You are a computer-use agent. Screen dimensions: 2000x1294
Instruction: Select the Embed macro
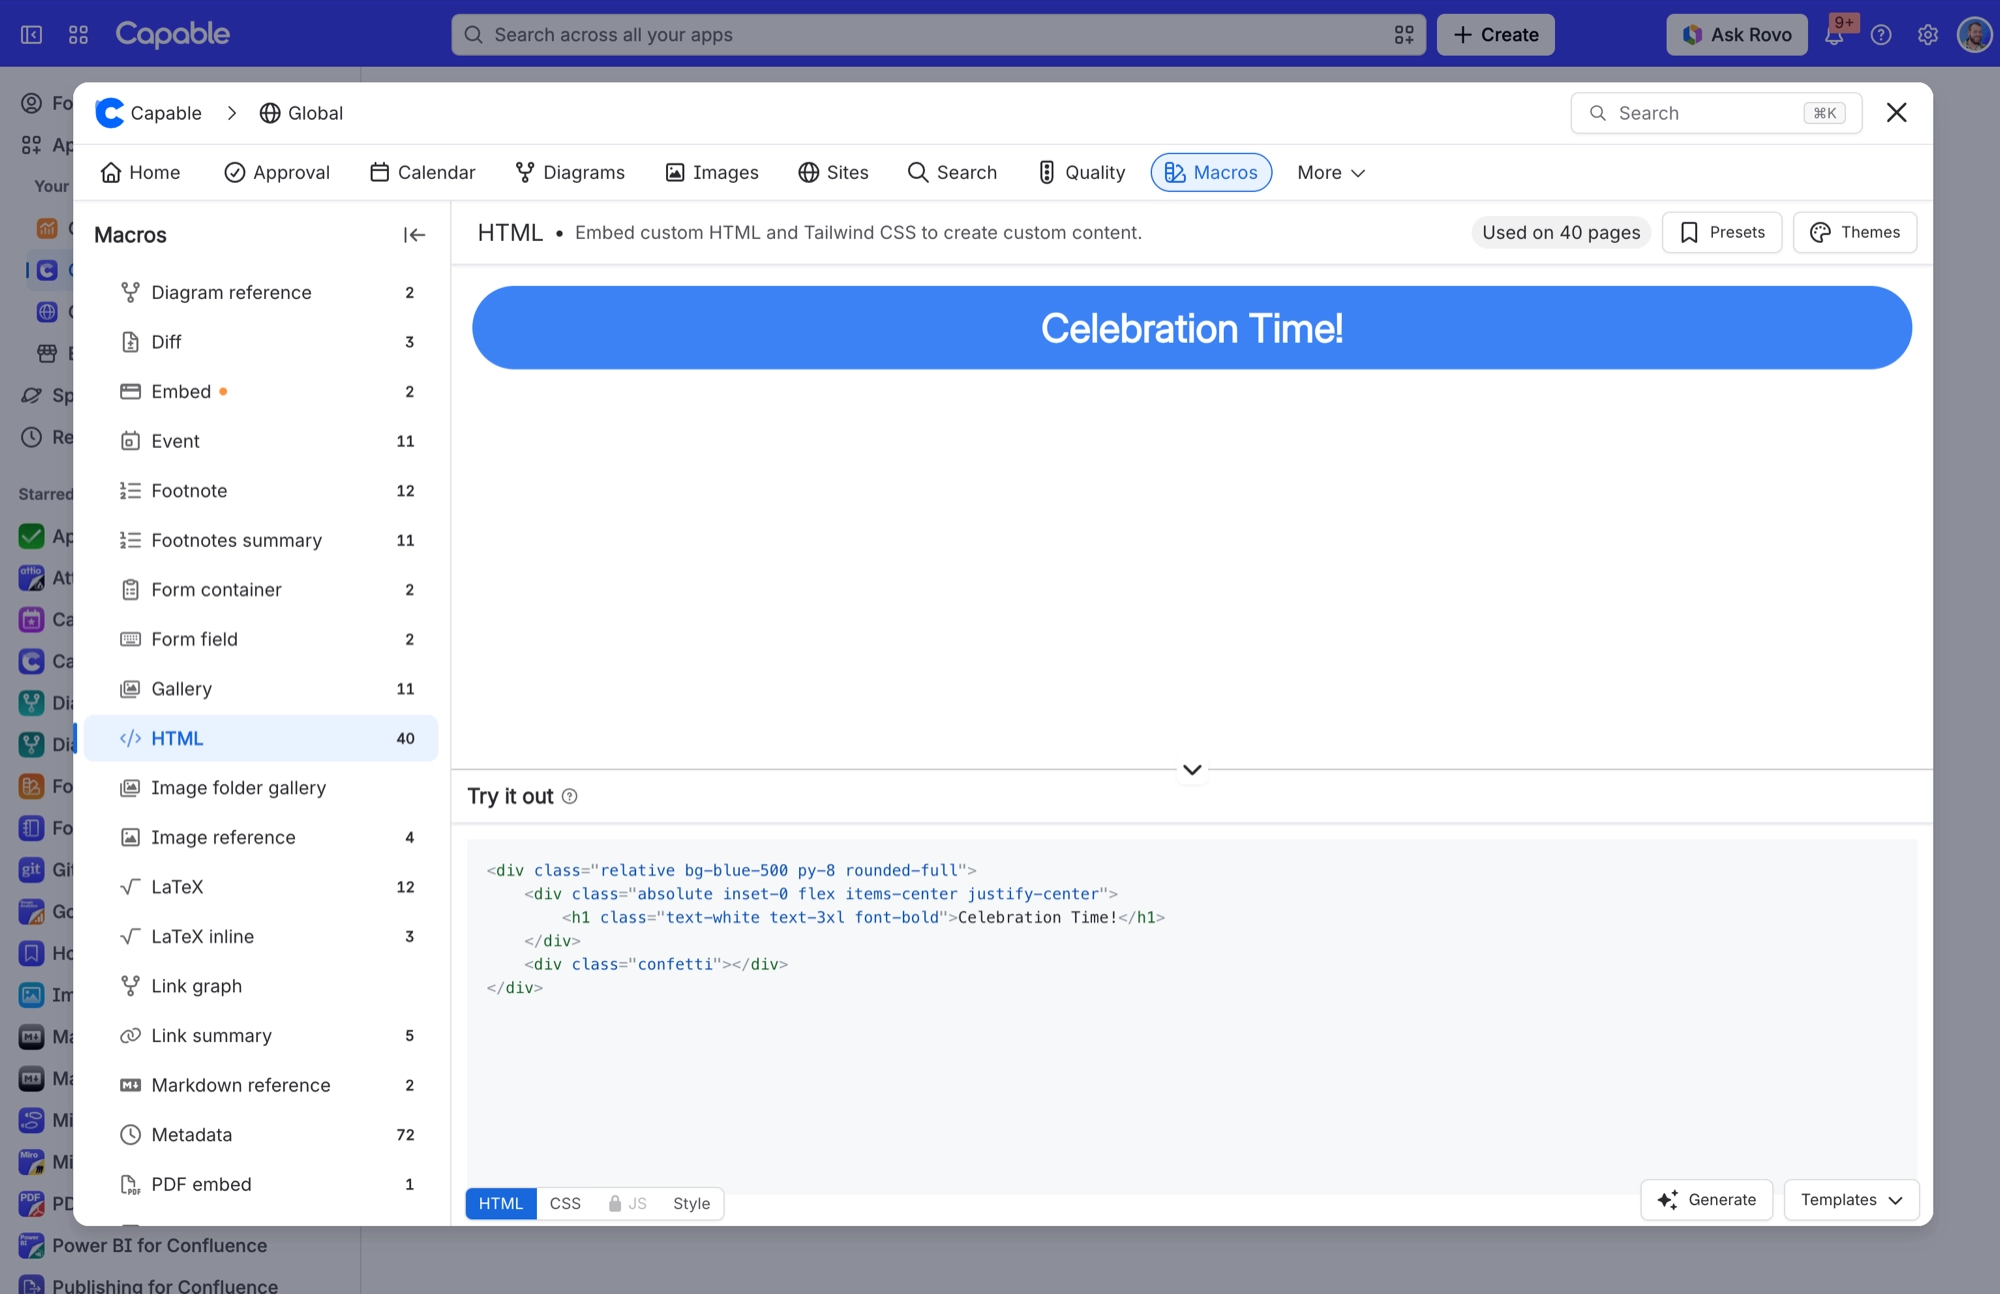click(x=262, y=391)
